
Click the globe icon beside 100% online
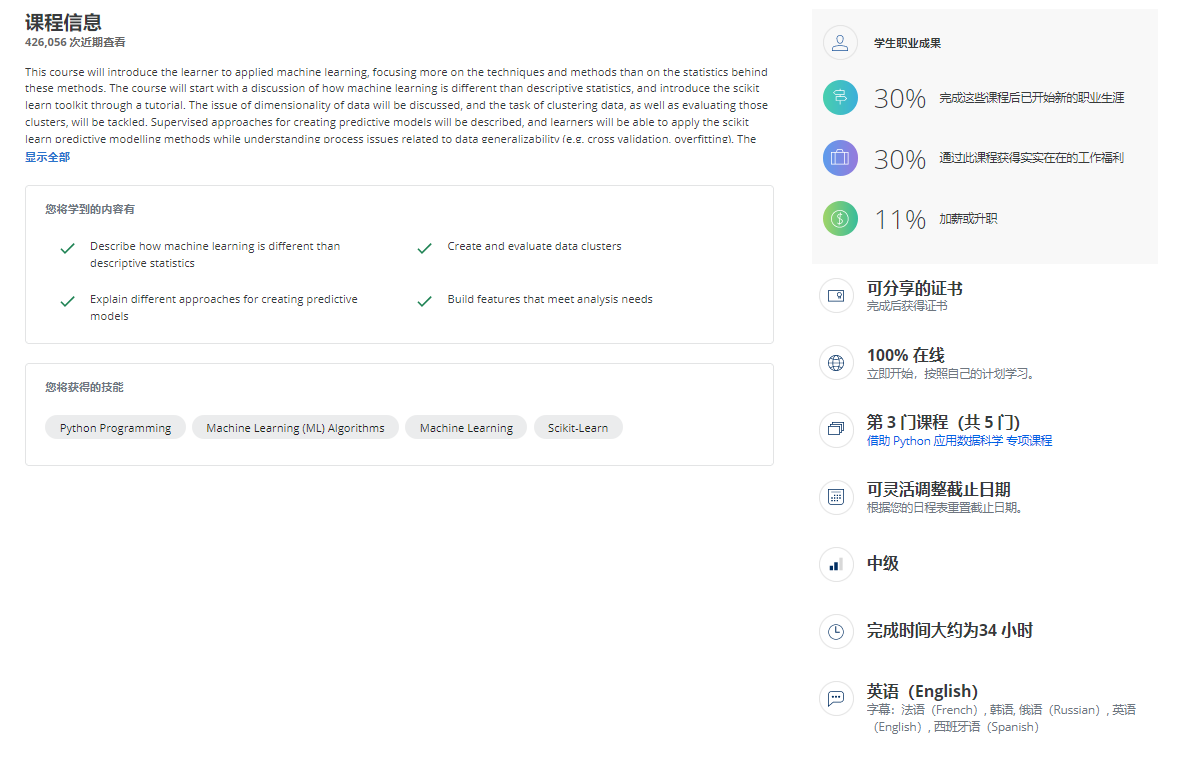836,362
